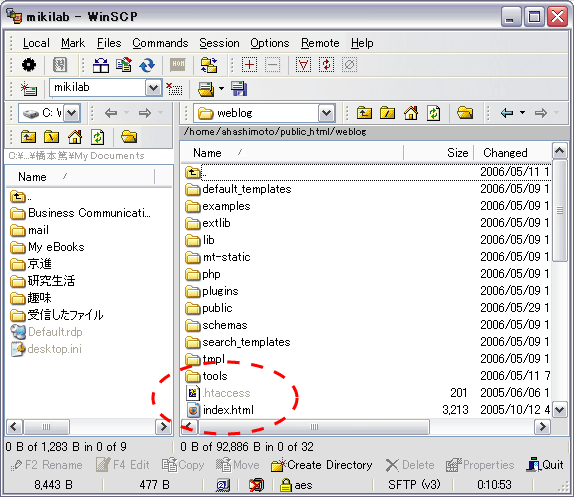Expand the weblog remote directory dropdown

click(x=327, y=113)
